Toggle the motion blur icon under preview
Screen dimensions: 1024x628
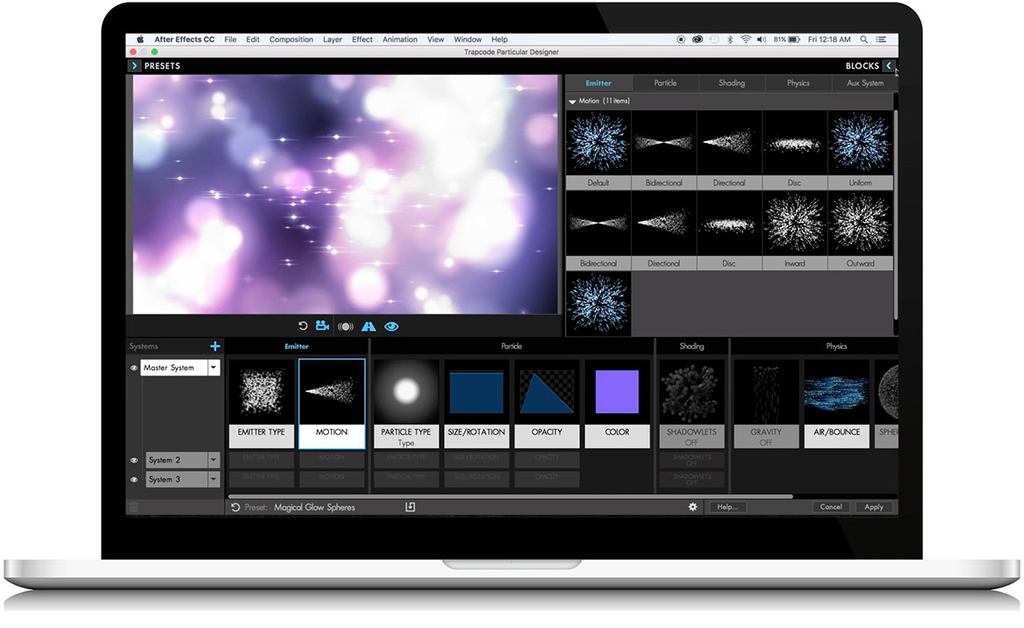[345, 326]
